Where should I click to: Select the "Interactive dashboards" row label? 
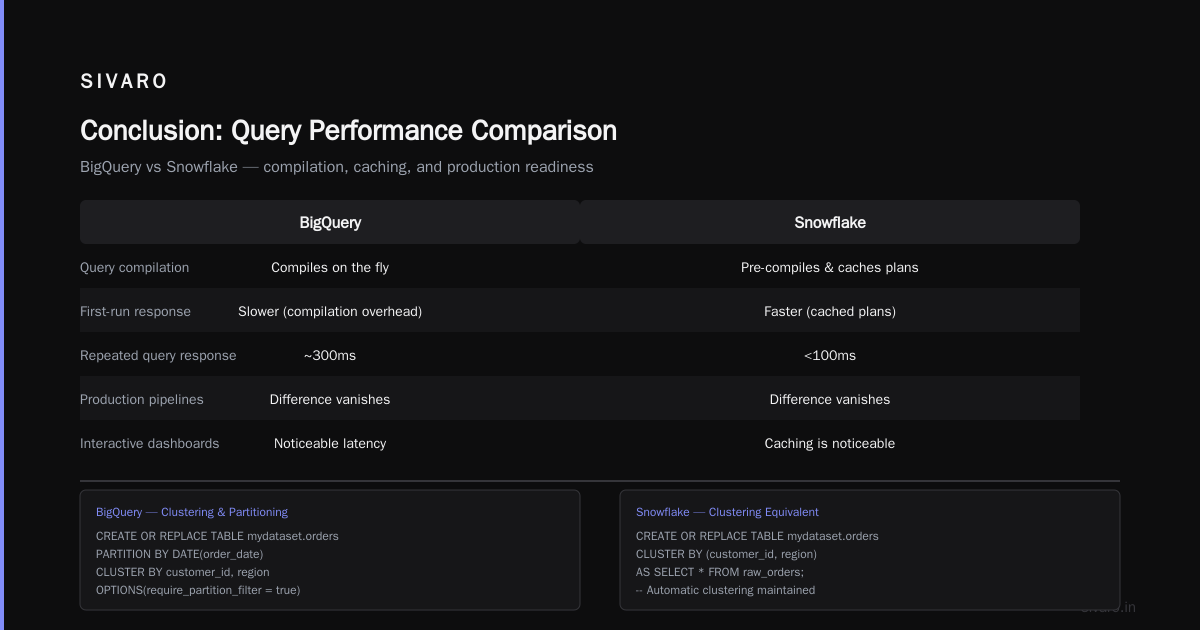[150, 444]
